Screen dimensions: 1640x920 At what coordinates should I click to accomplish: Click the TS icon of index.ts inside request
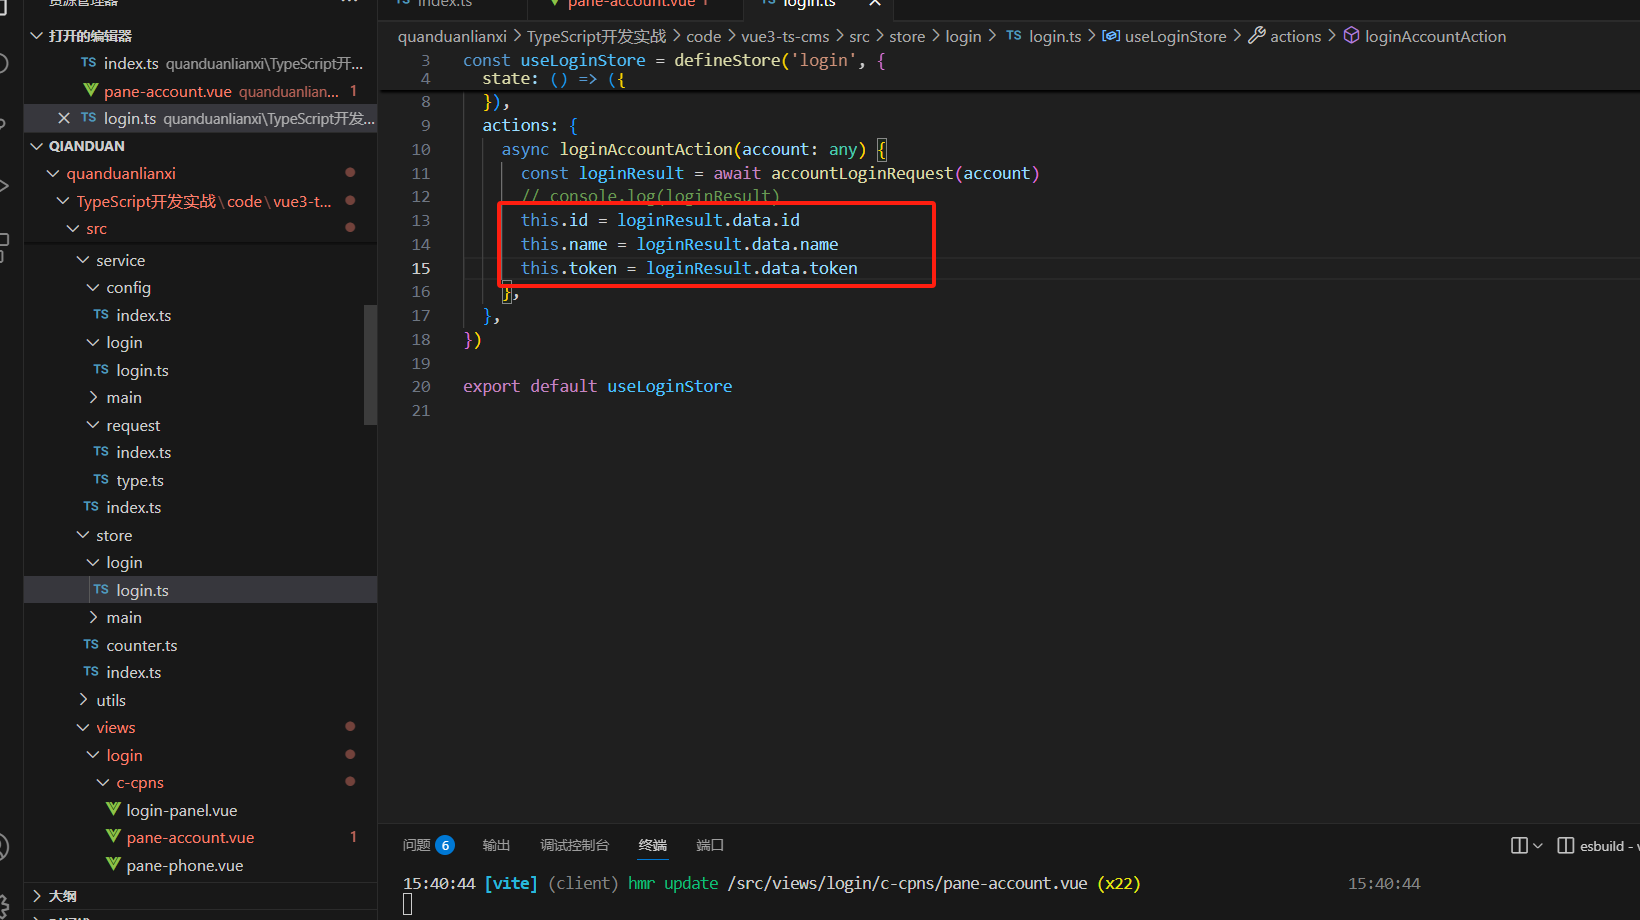click(101, 452)
